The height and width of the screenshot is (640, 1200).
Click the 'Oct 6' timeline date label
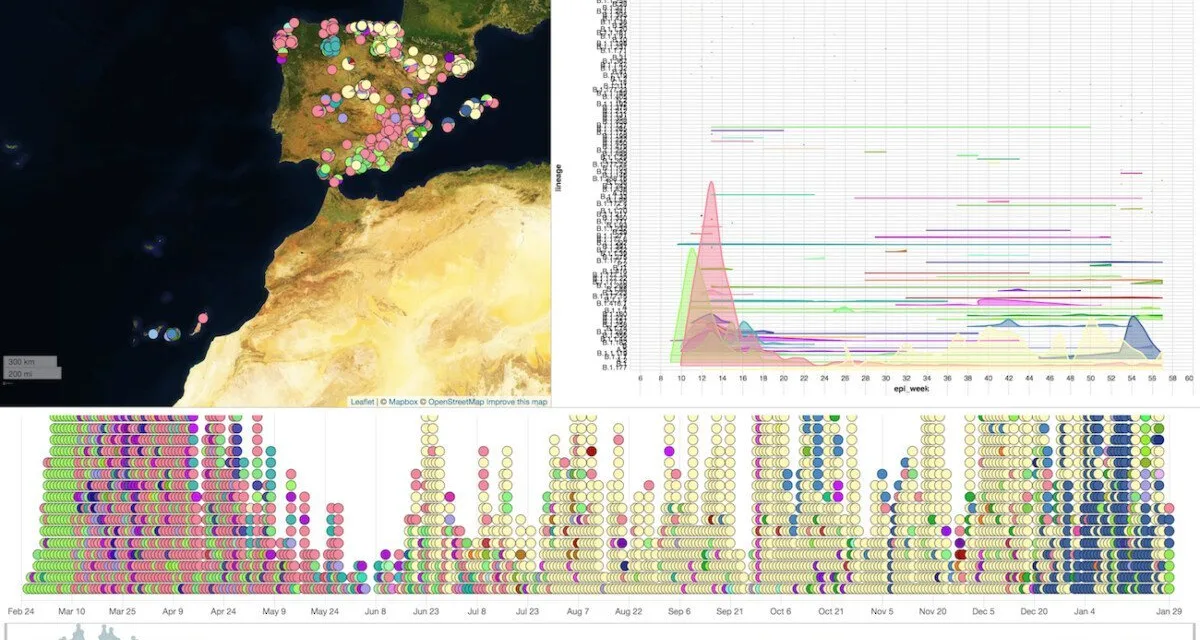[x=780, y=611]
